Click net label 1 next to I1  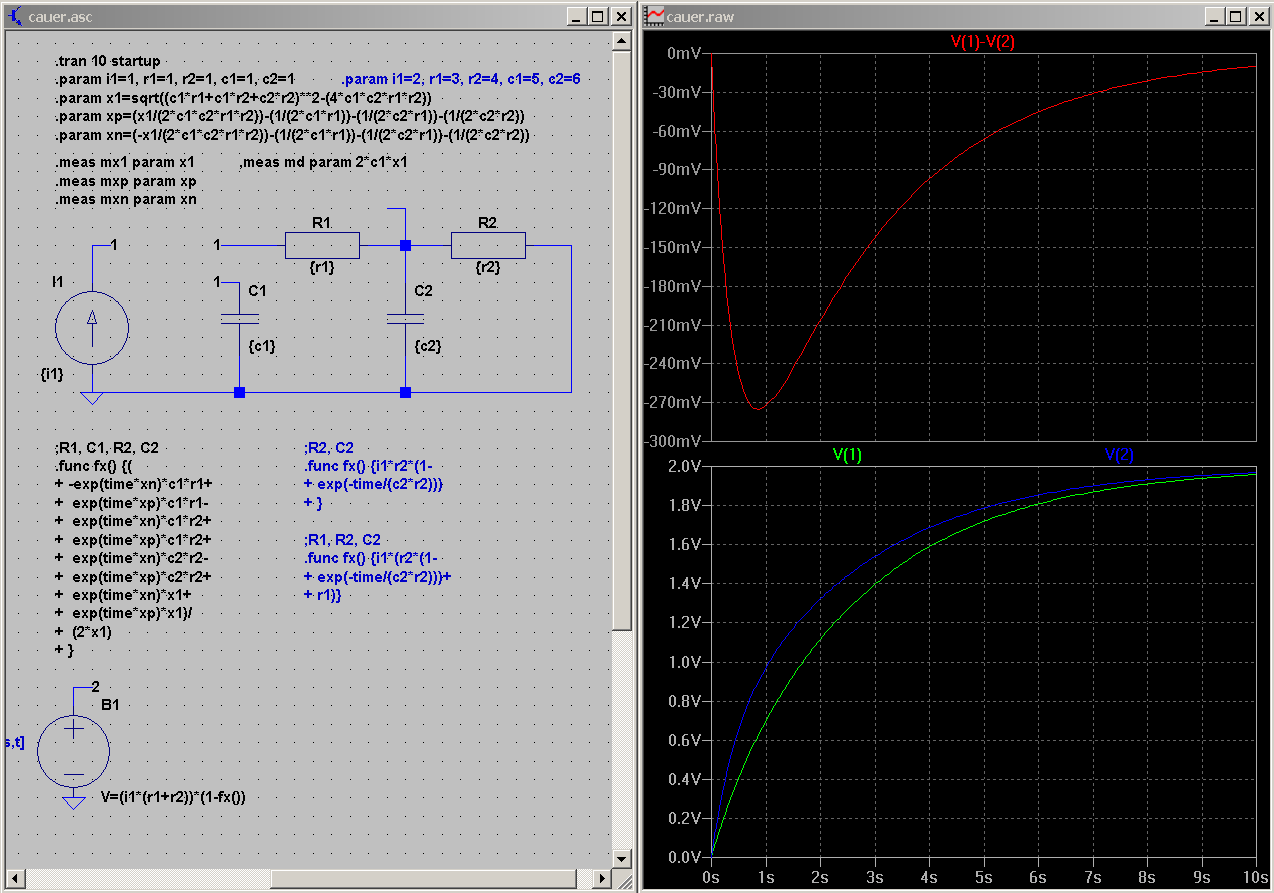pos(115,244)
